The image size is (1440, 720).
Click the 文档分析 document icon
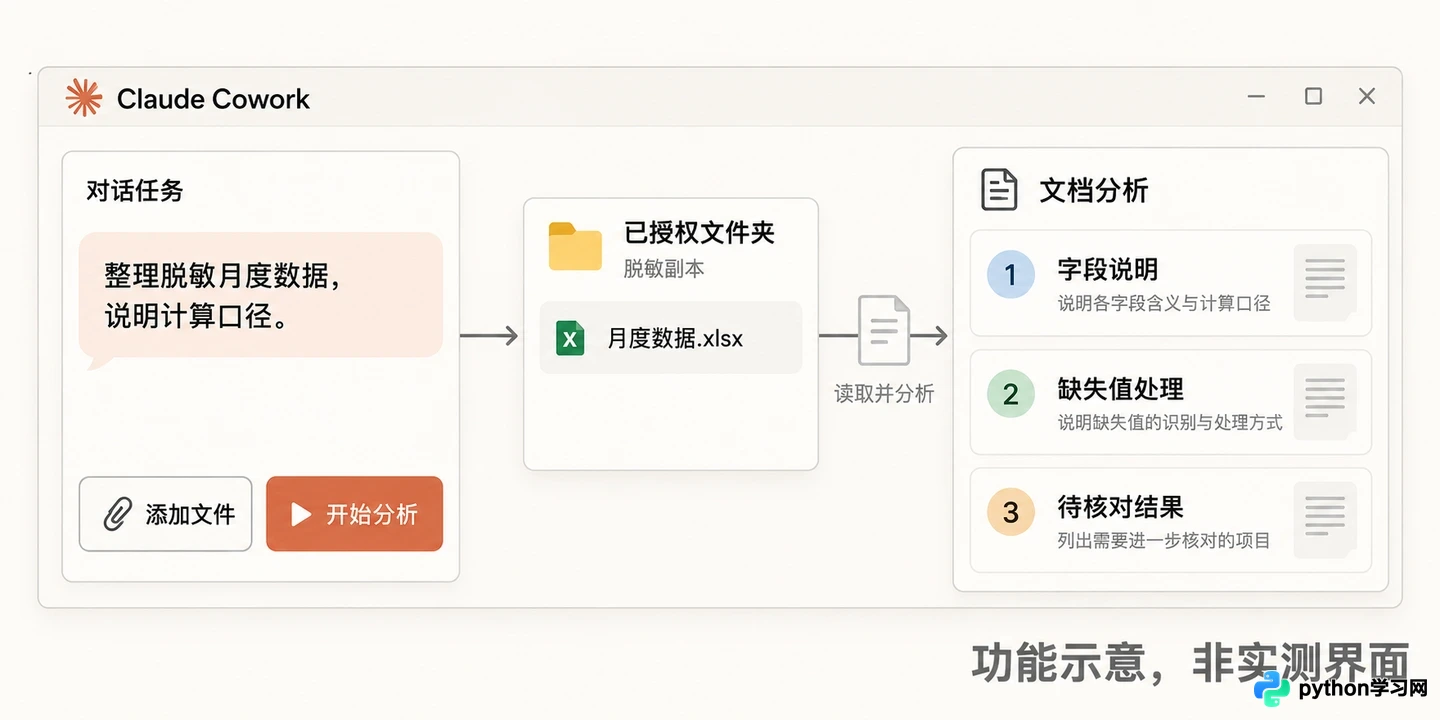999,190
